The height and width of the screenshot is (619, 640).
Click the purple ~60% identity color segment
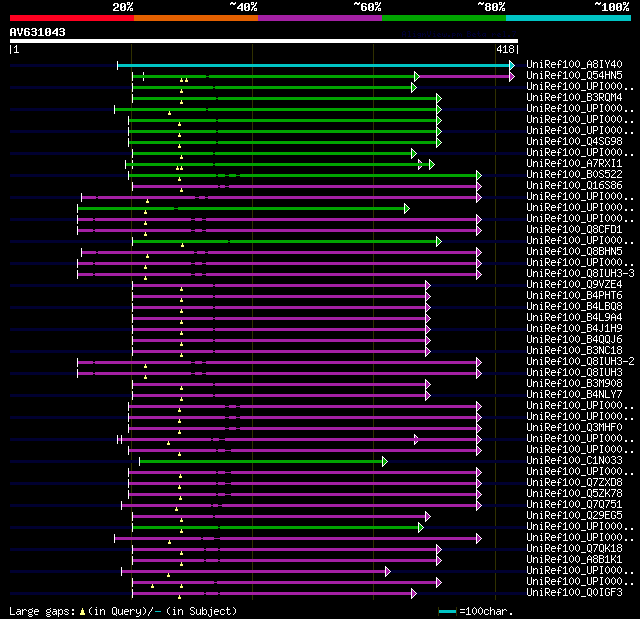(320, 18)
